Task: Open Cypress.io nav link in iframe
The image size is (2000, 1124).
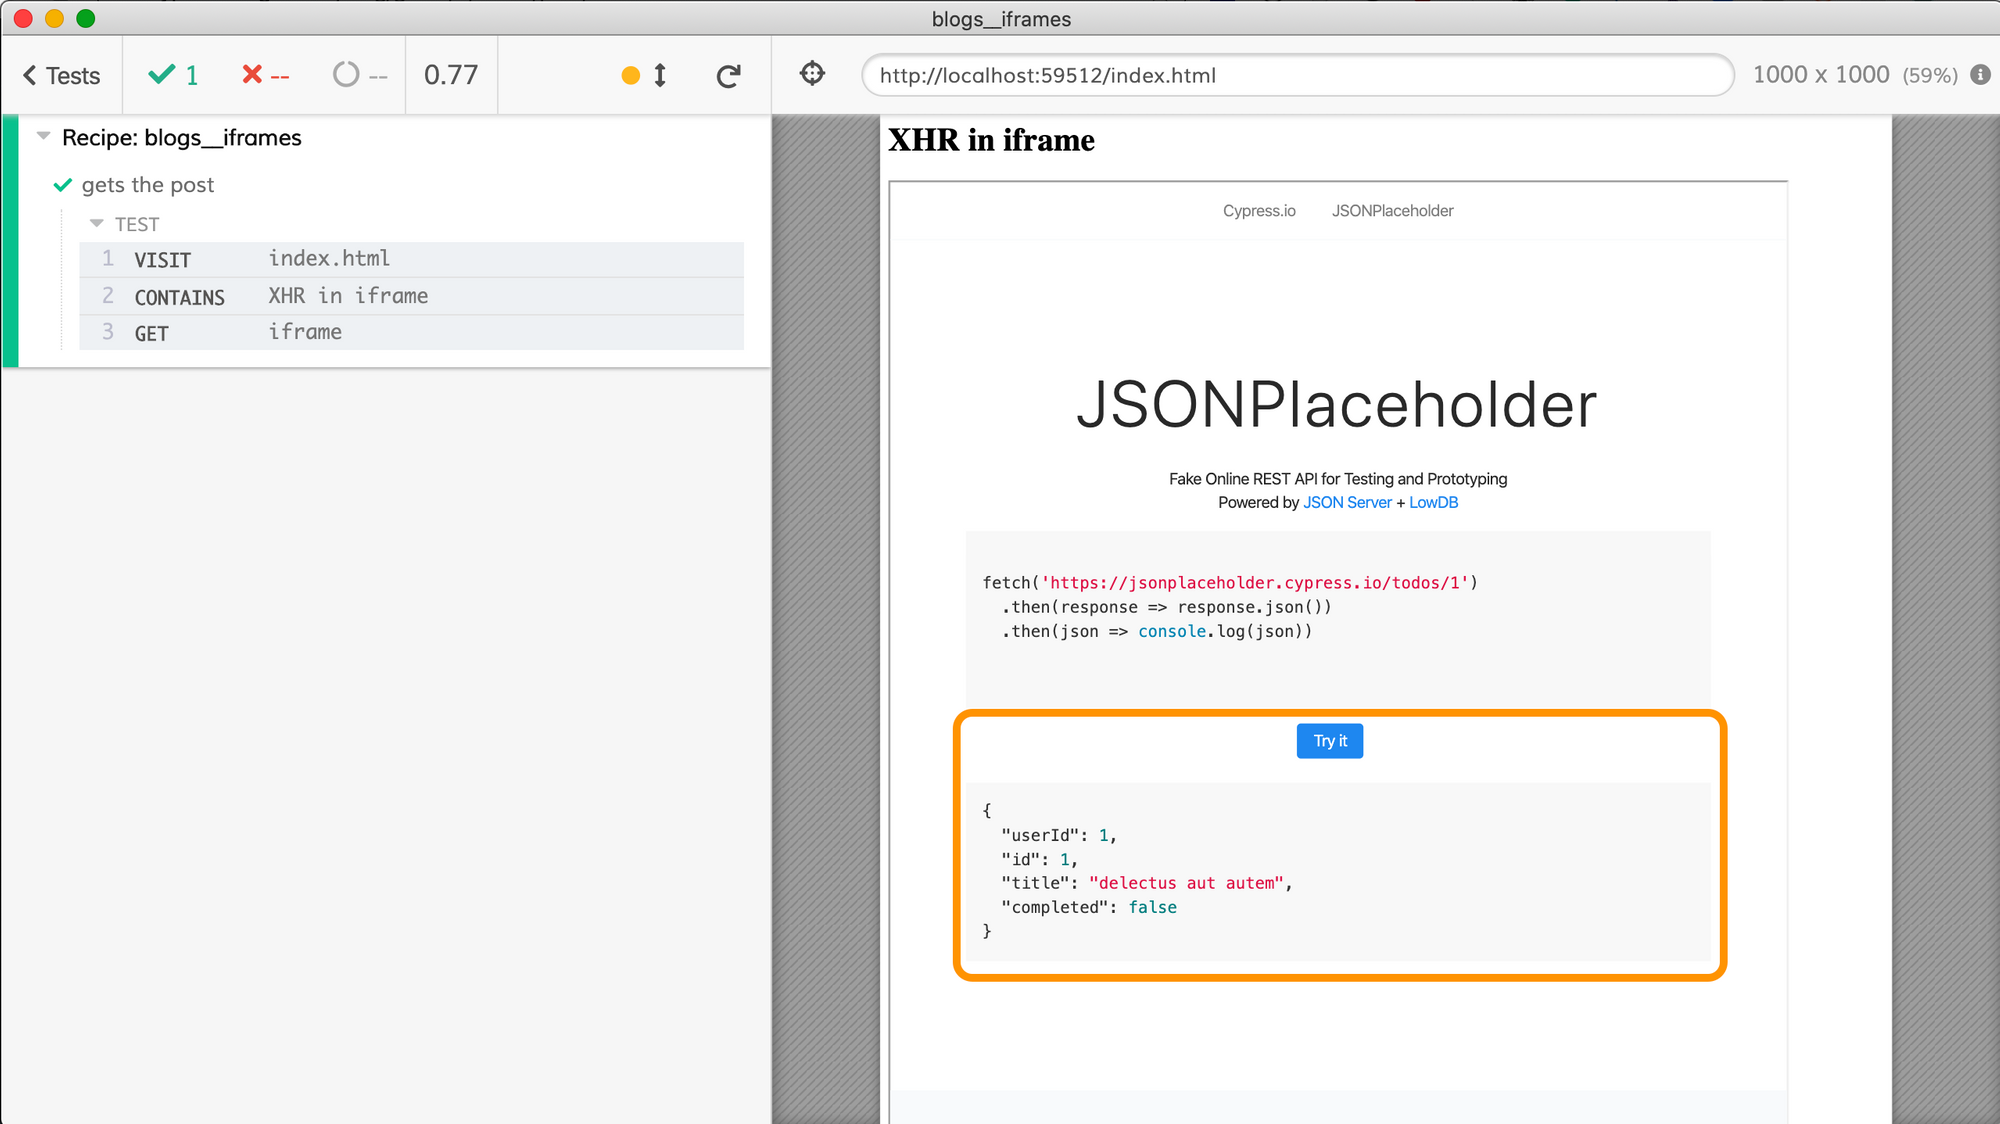Action: click(x=1259, y=211)
